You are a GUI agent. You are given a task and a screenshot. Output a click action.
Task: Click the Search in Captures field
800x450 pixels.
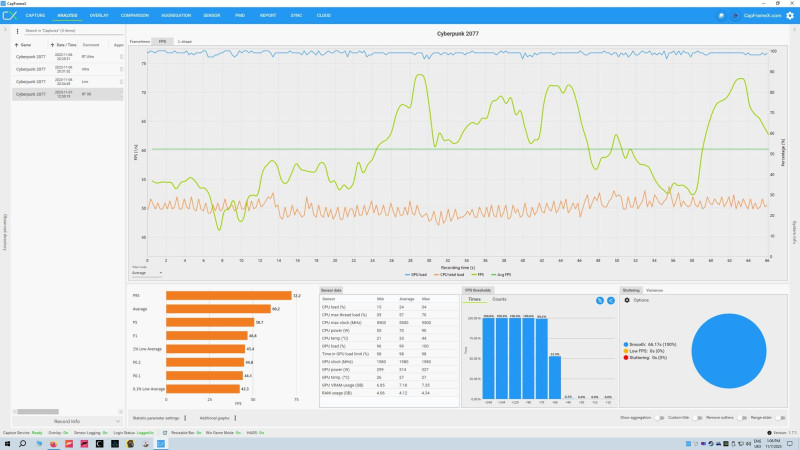click(x=71, y=31)
